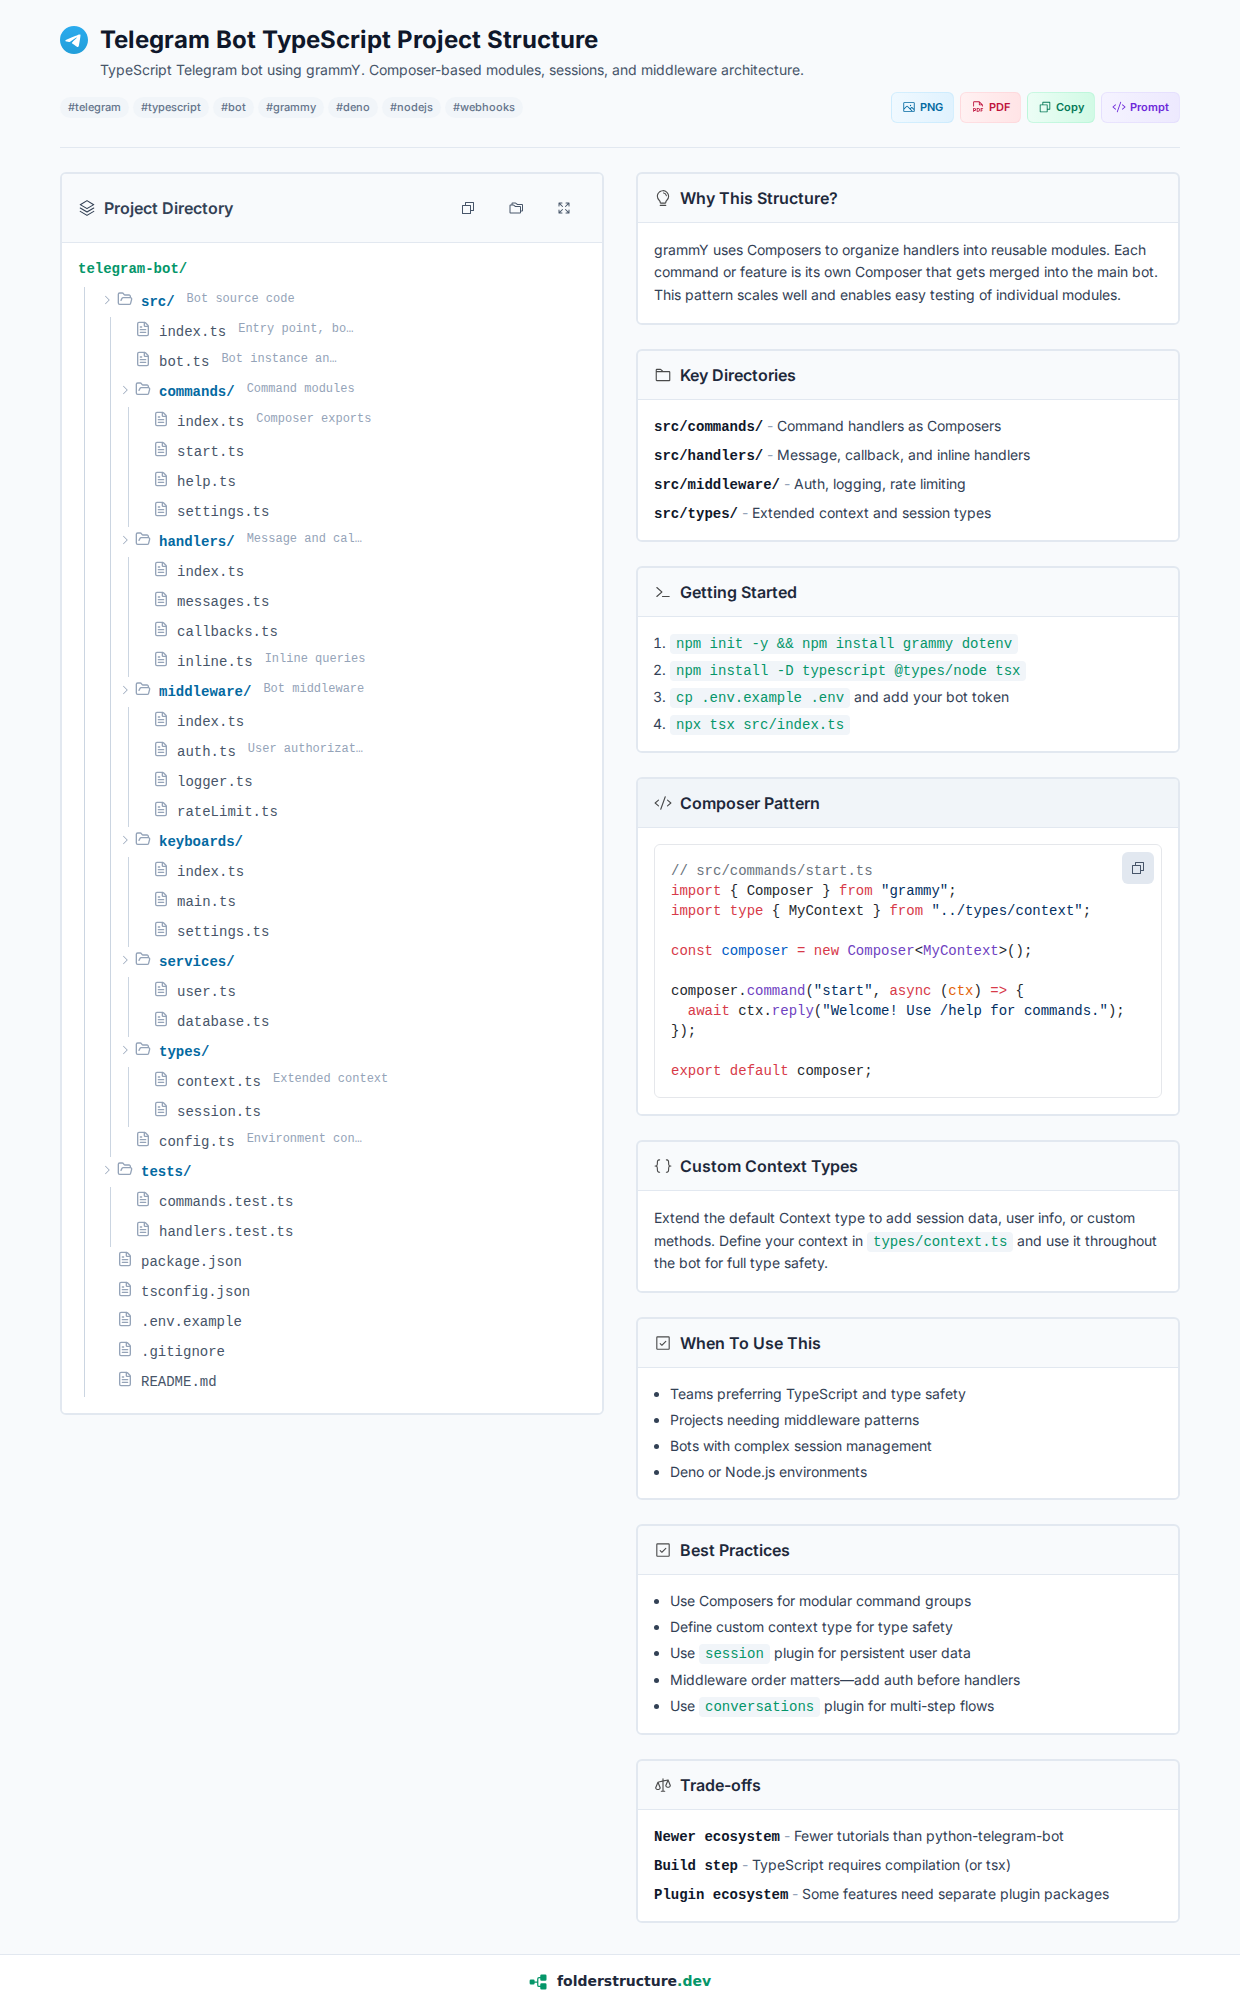
Task: Click the #webhooks tag
Action: pos(484,107)
